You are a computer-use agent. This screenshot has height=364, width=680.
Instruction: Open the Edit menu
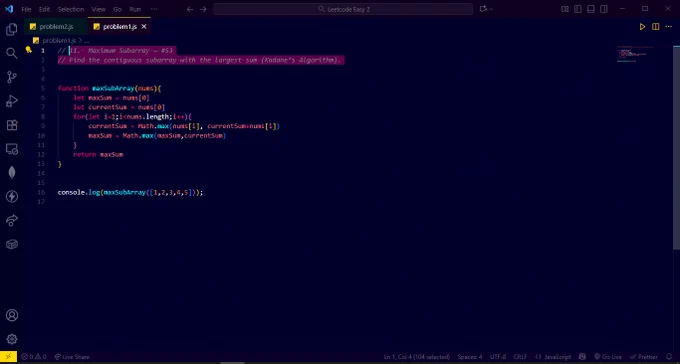44,9
